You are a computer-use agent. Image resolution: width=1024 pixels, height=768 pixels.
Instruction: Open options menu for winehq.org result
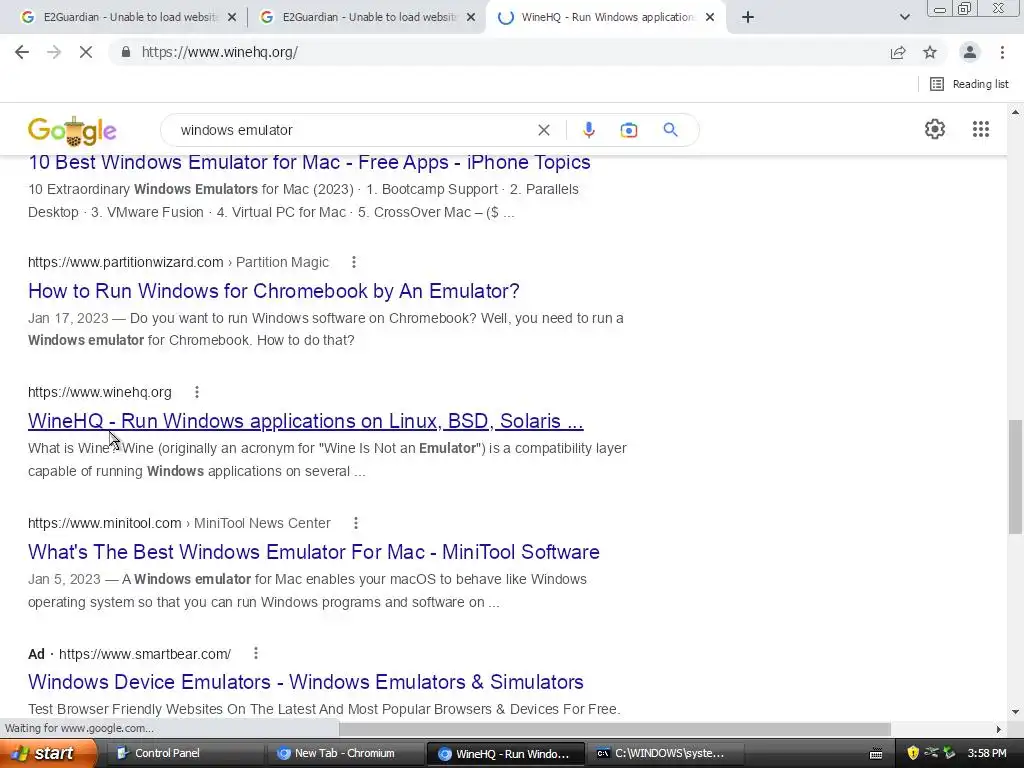pos(197,392)
